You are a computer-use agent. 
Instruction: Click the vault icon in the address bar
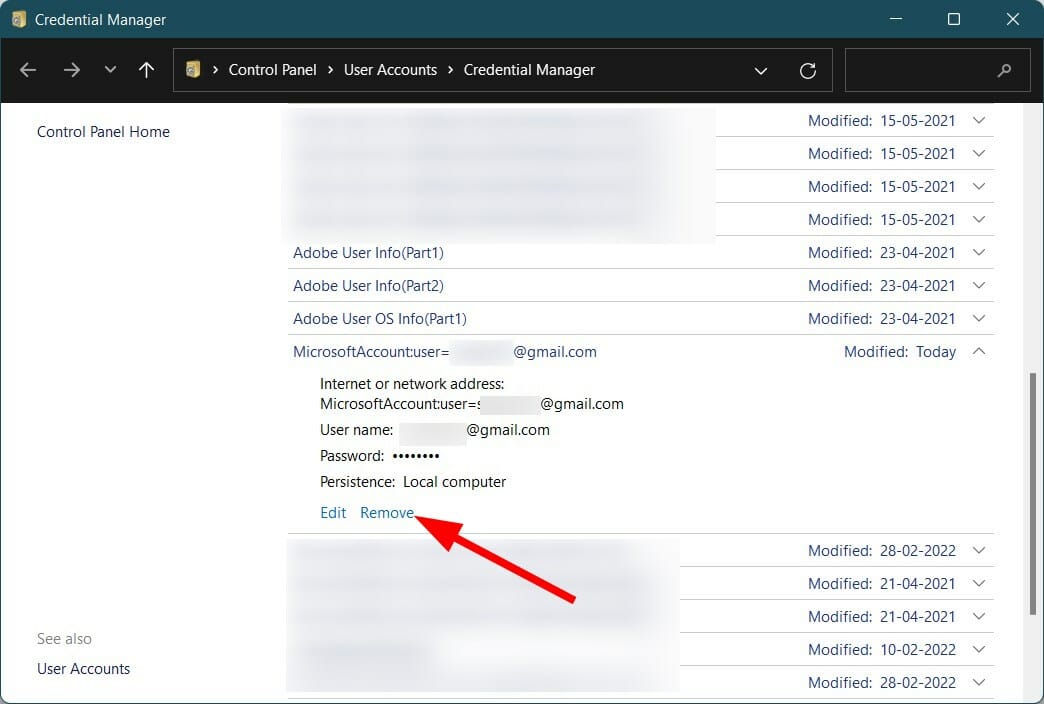click(193, 69)
